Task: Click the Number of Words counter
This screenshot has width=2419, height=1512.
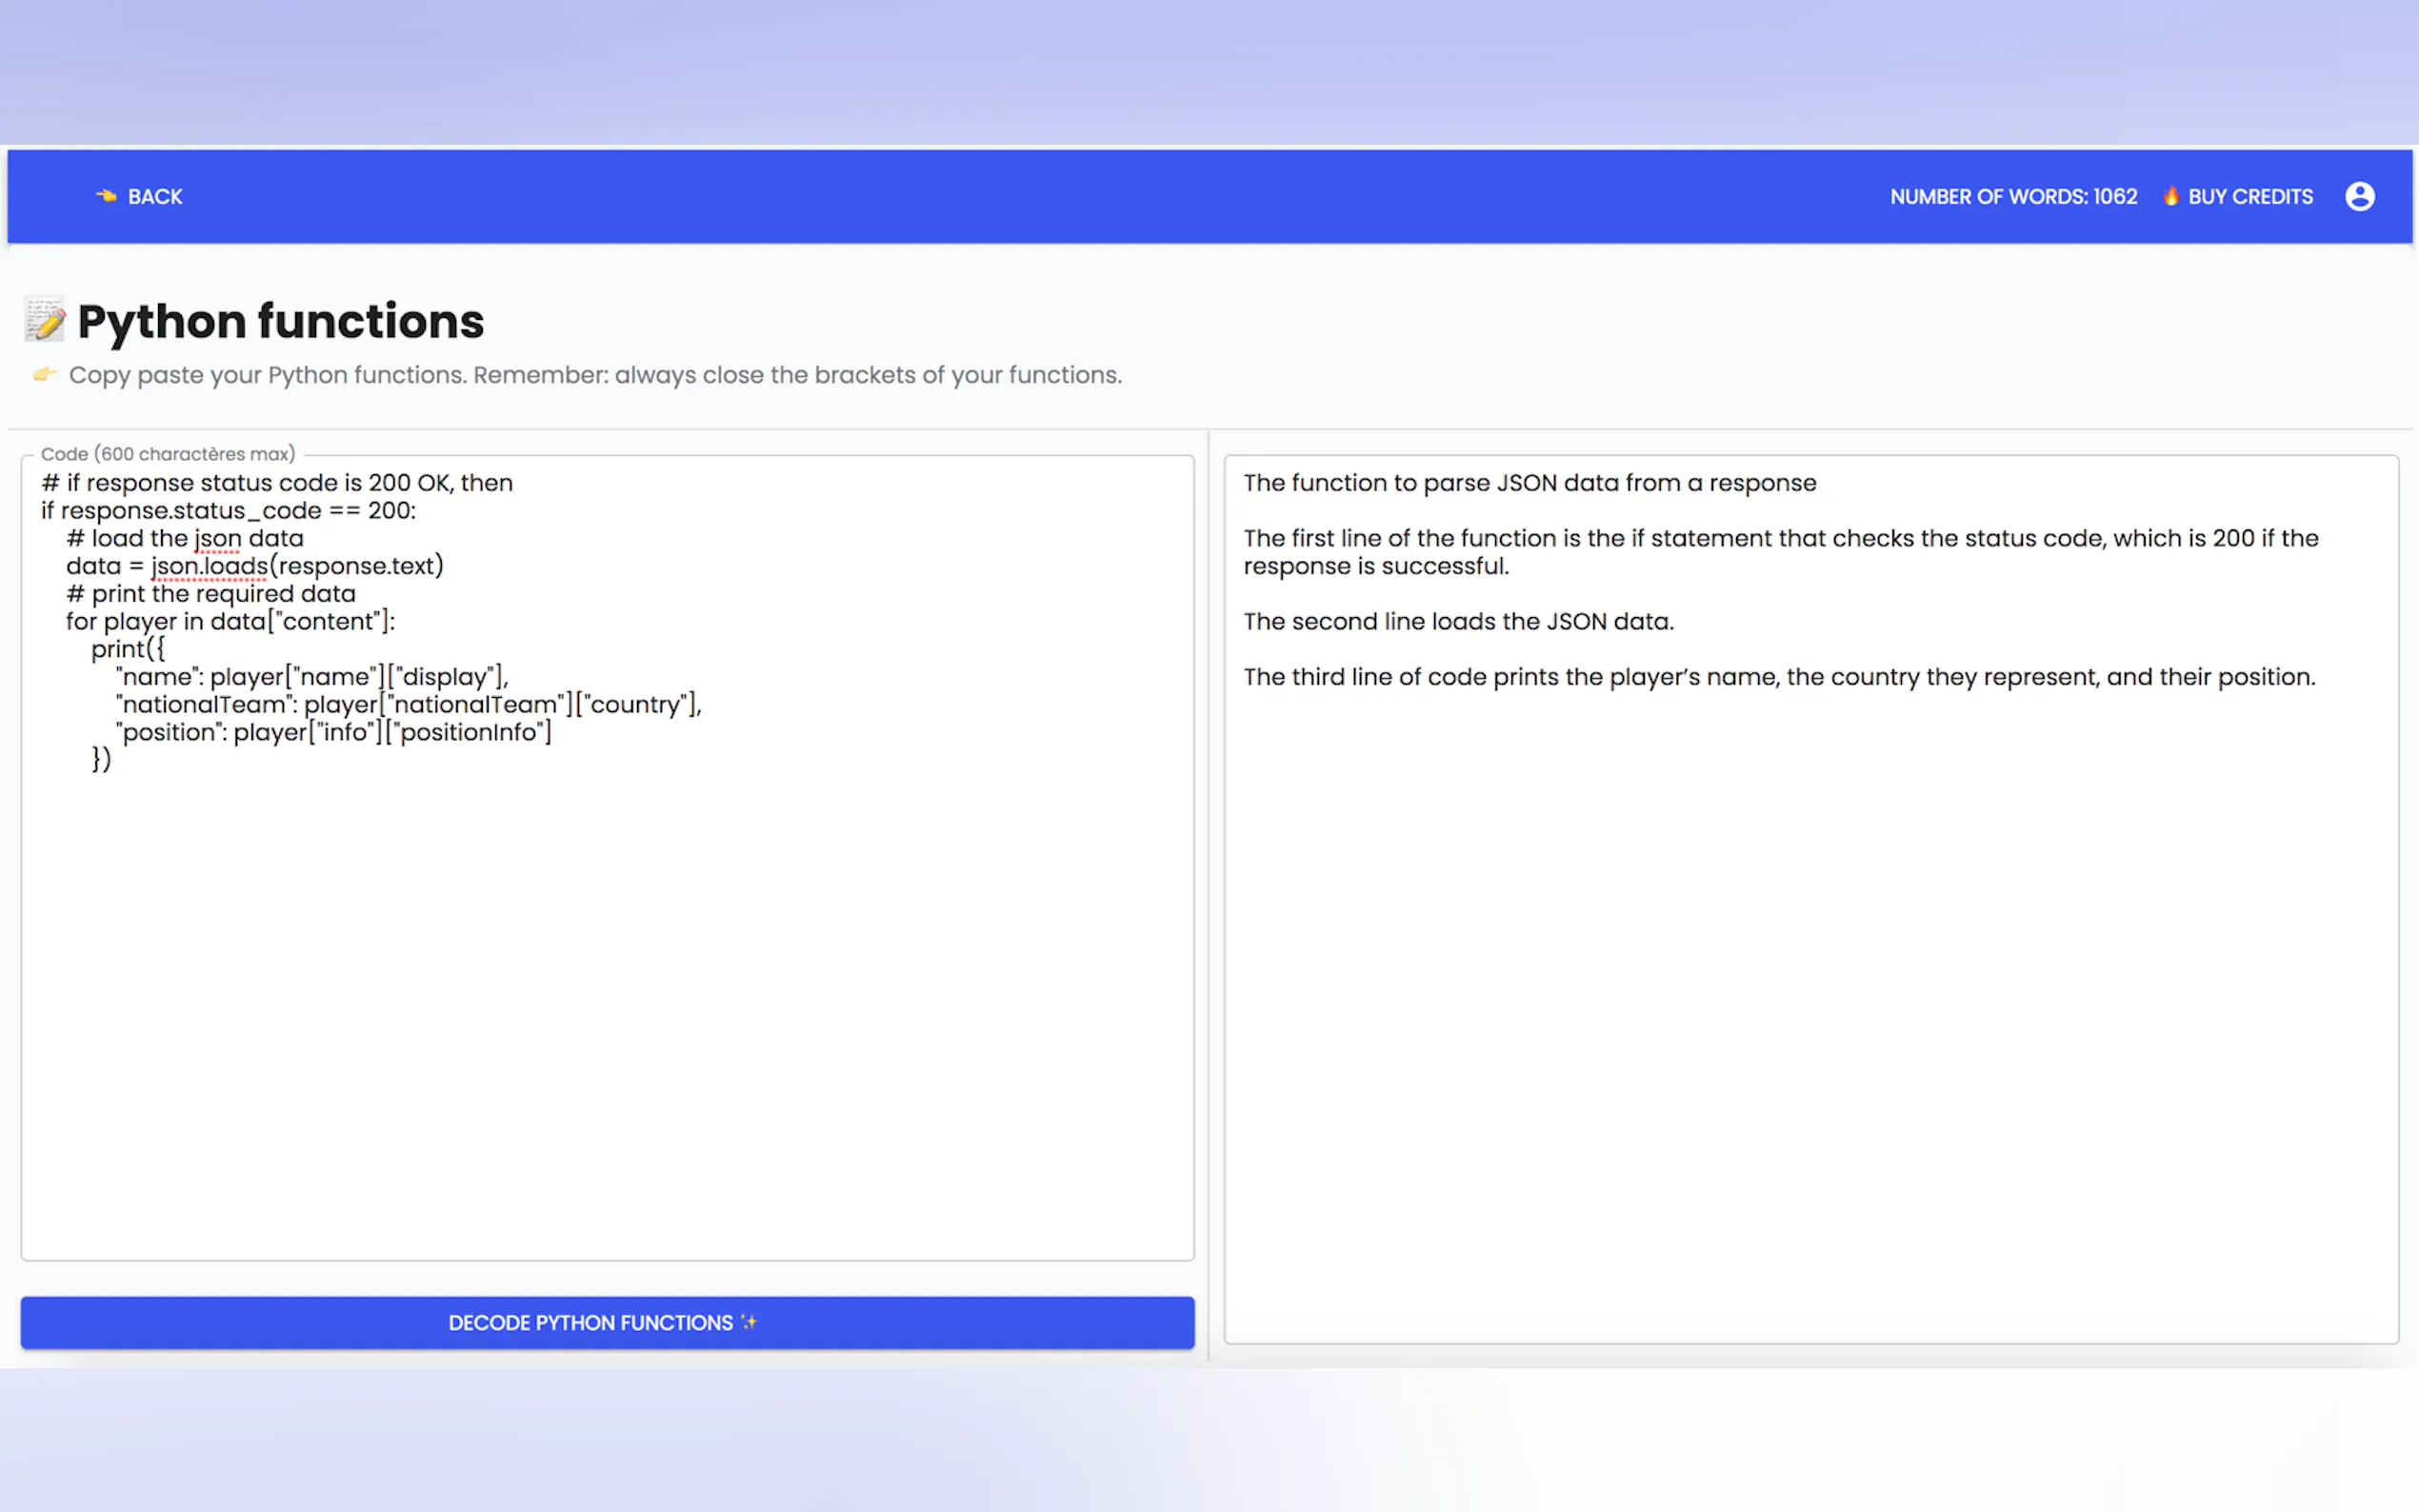Action: point(2012,197)
